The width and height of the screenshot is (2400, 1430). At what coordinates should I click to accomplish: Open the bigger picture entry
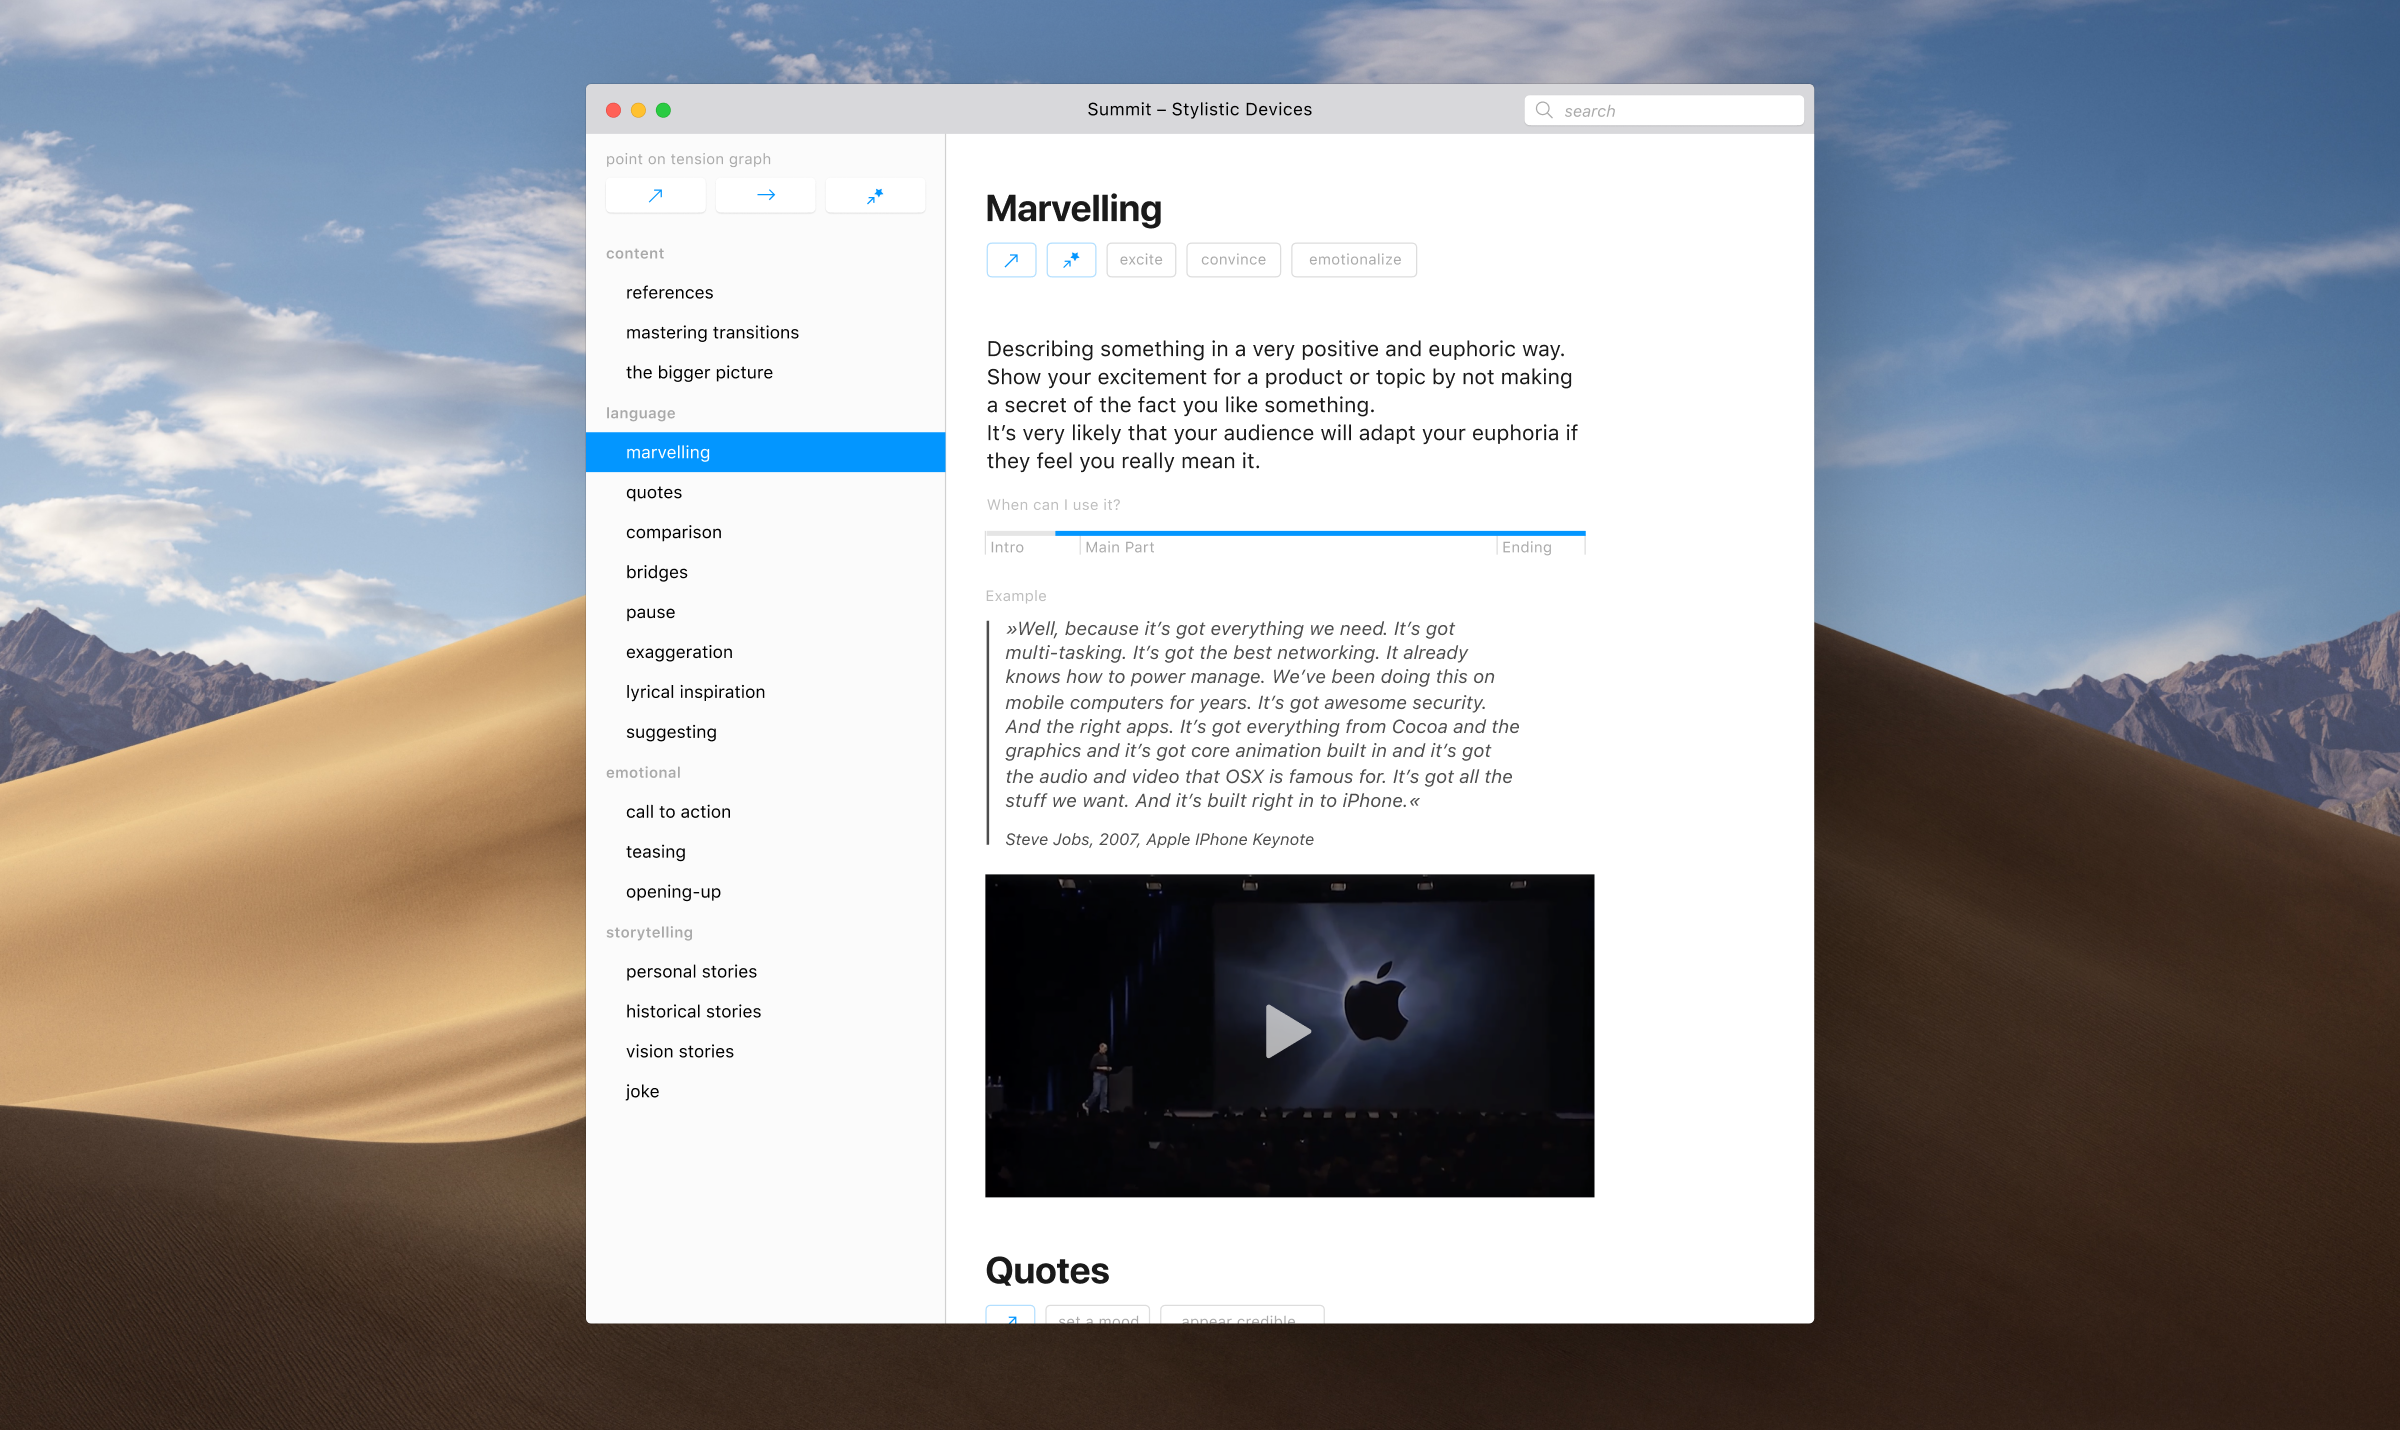765,372
